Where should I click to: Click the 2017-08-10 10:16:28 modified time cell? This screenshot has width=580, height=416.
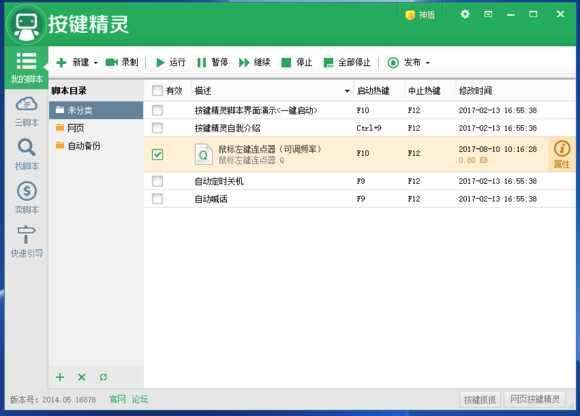[x=498, y=149]
